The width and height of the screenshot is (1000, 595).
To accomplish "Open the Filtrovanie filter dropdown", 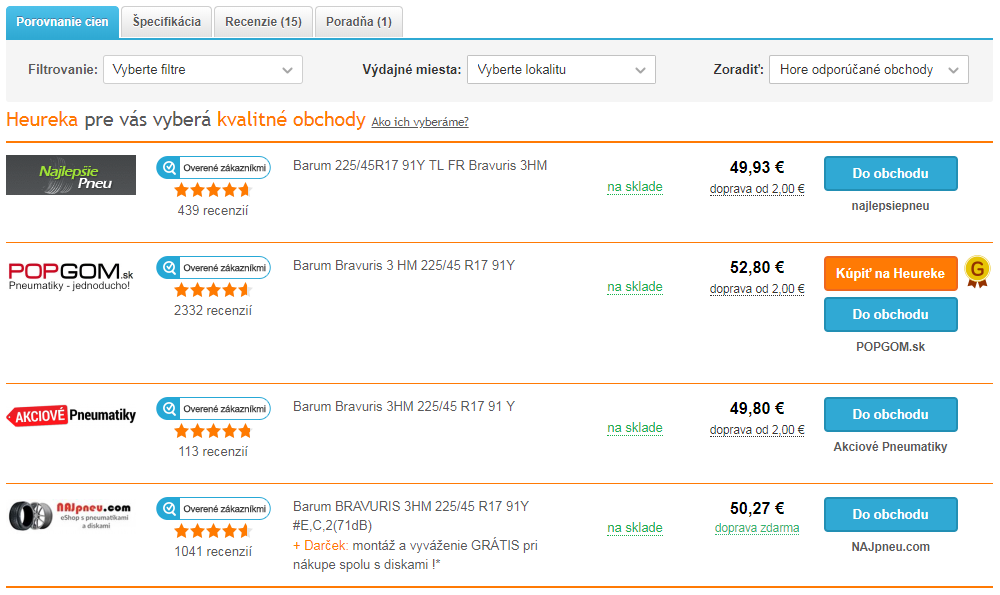I will pos(203,70).
